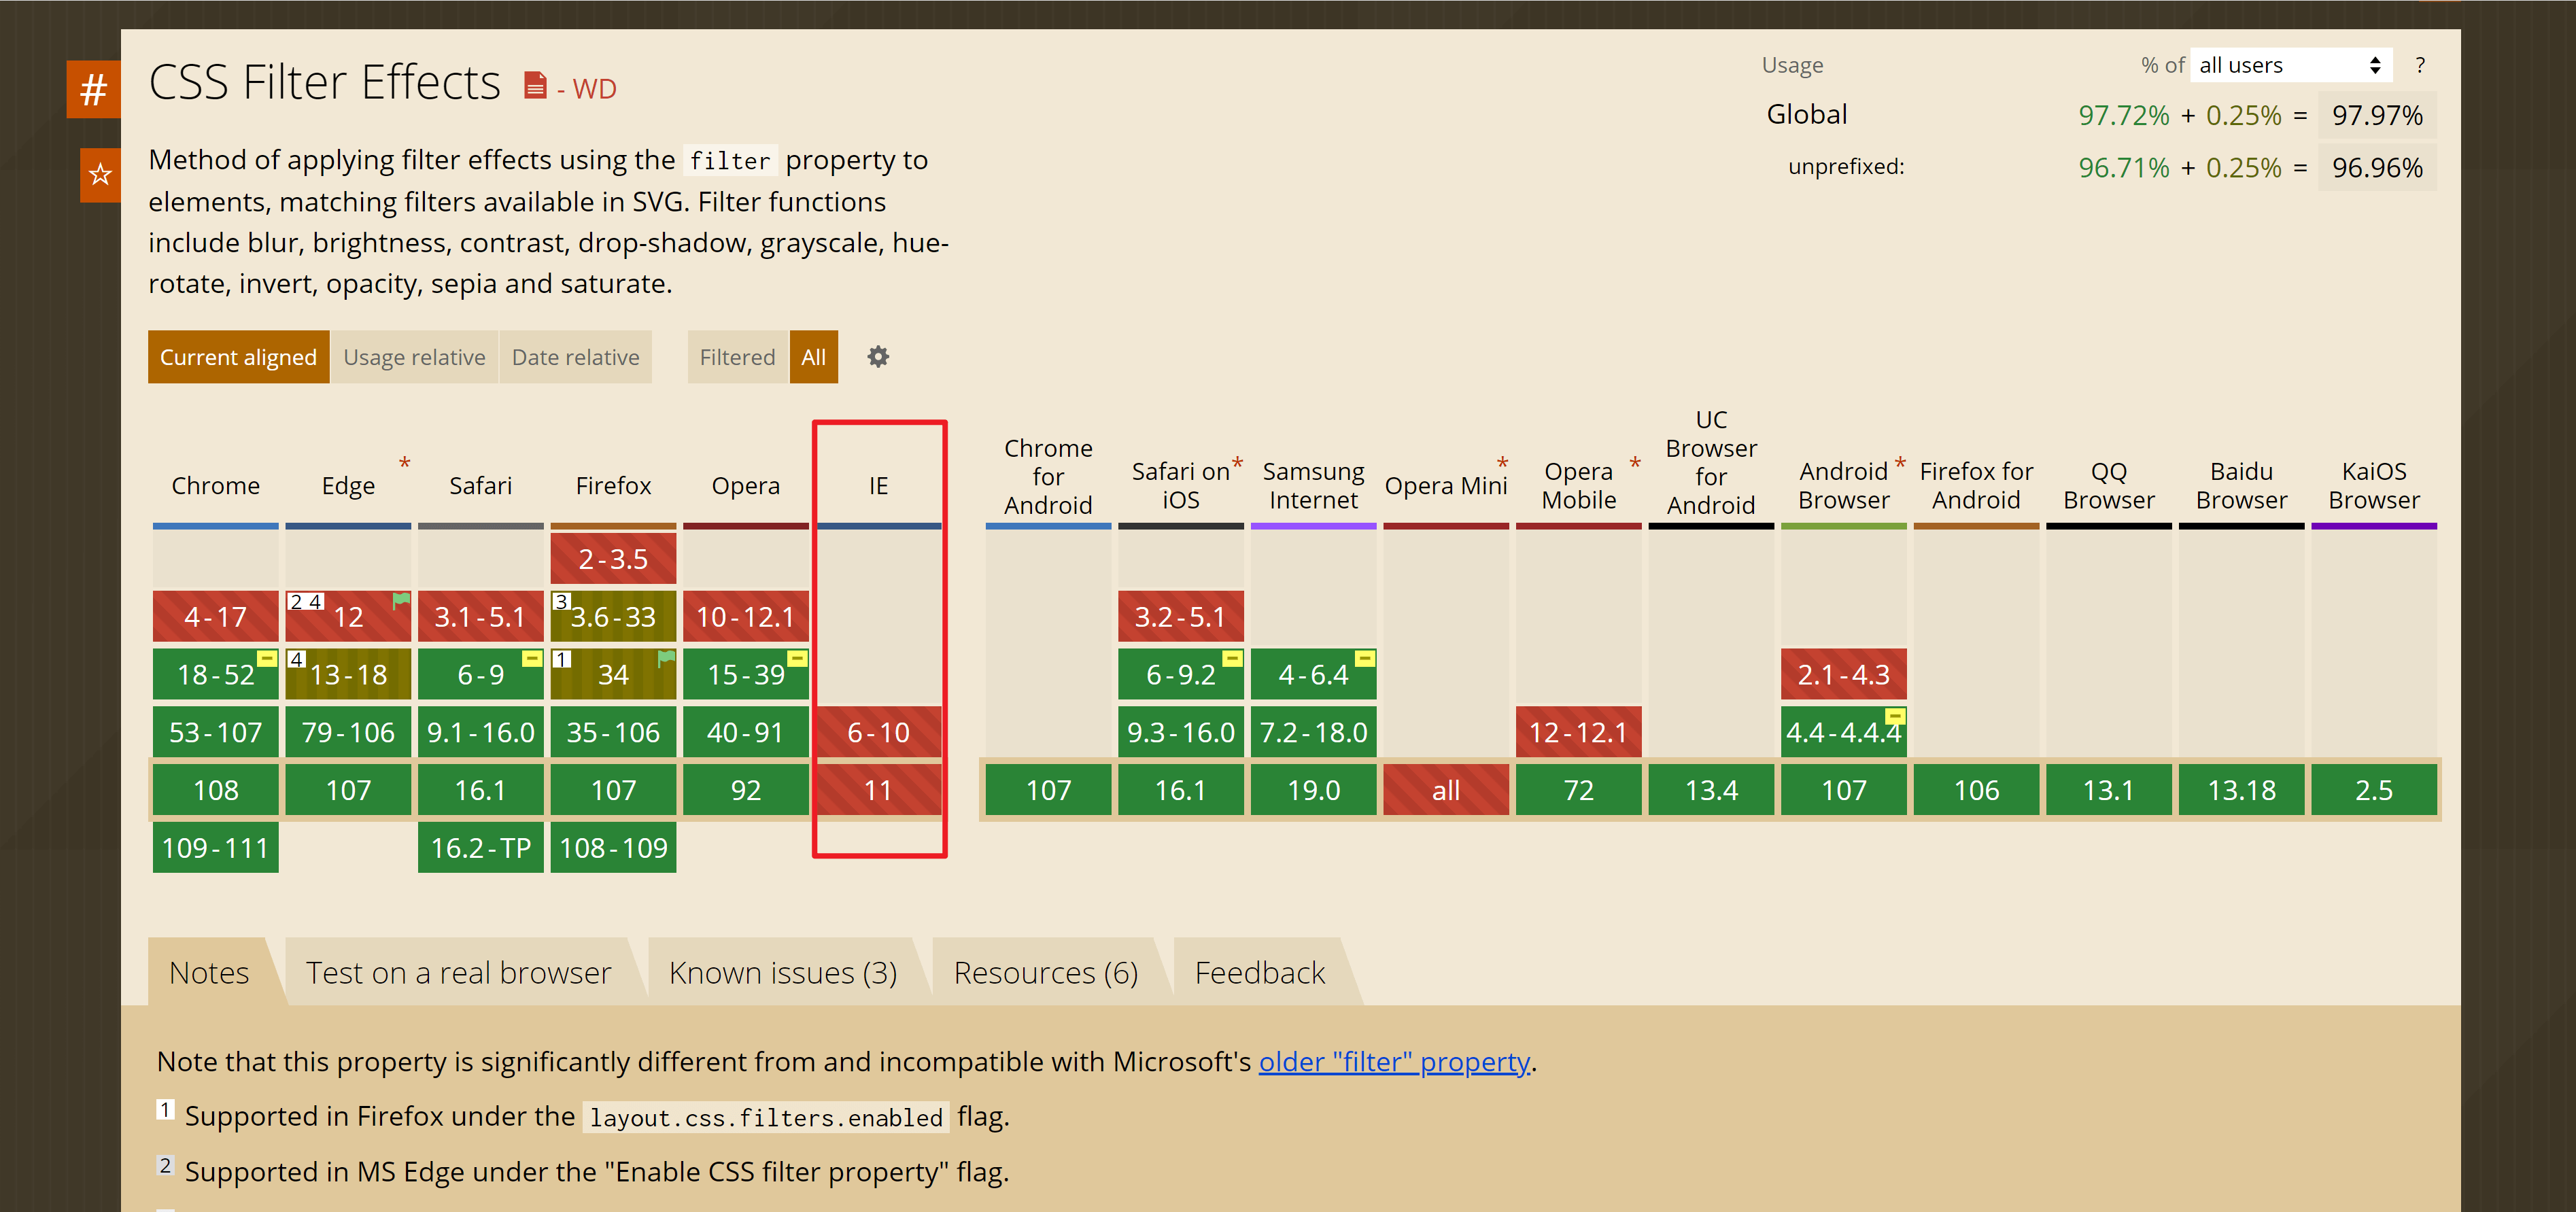Click the orange hash permalink icon

[93, 90]
